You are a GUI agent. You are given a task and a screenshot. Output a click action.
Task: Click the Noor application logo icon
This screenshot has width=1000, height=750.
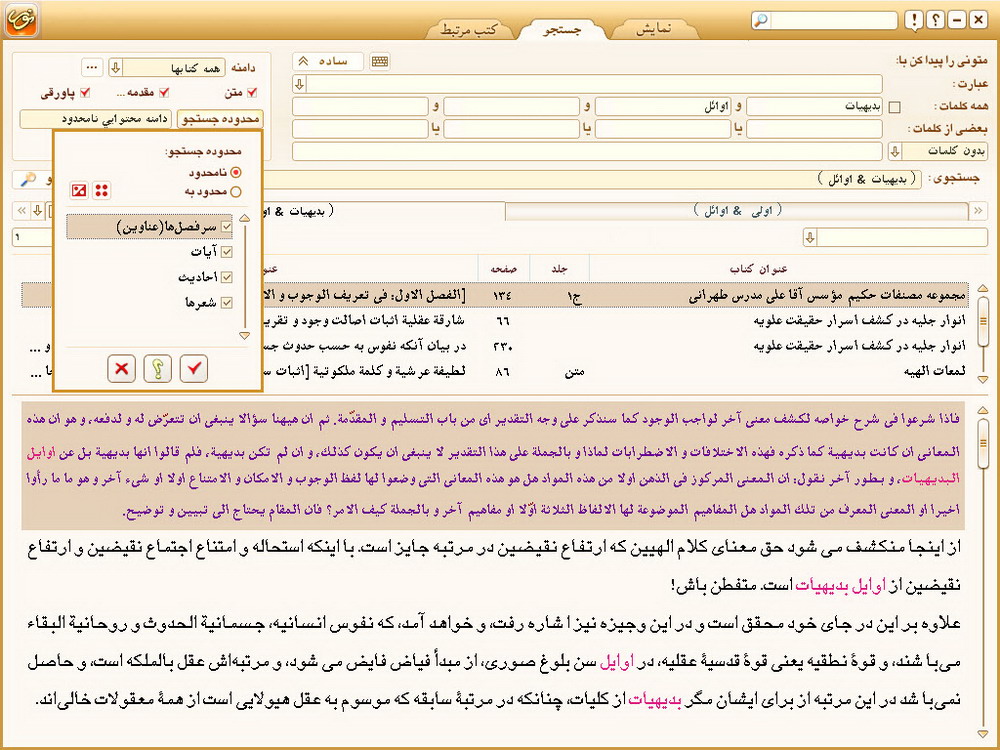[x=20, y=22]
